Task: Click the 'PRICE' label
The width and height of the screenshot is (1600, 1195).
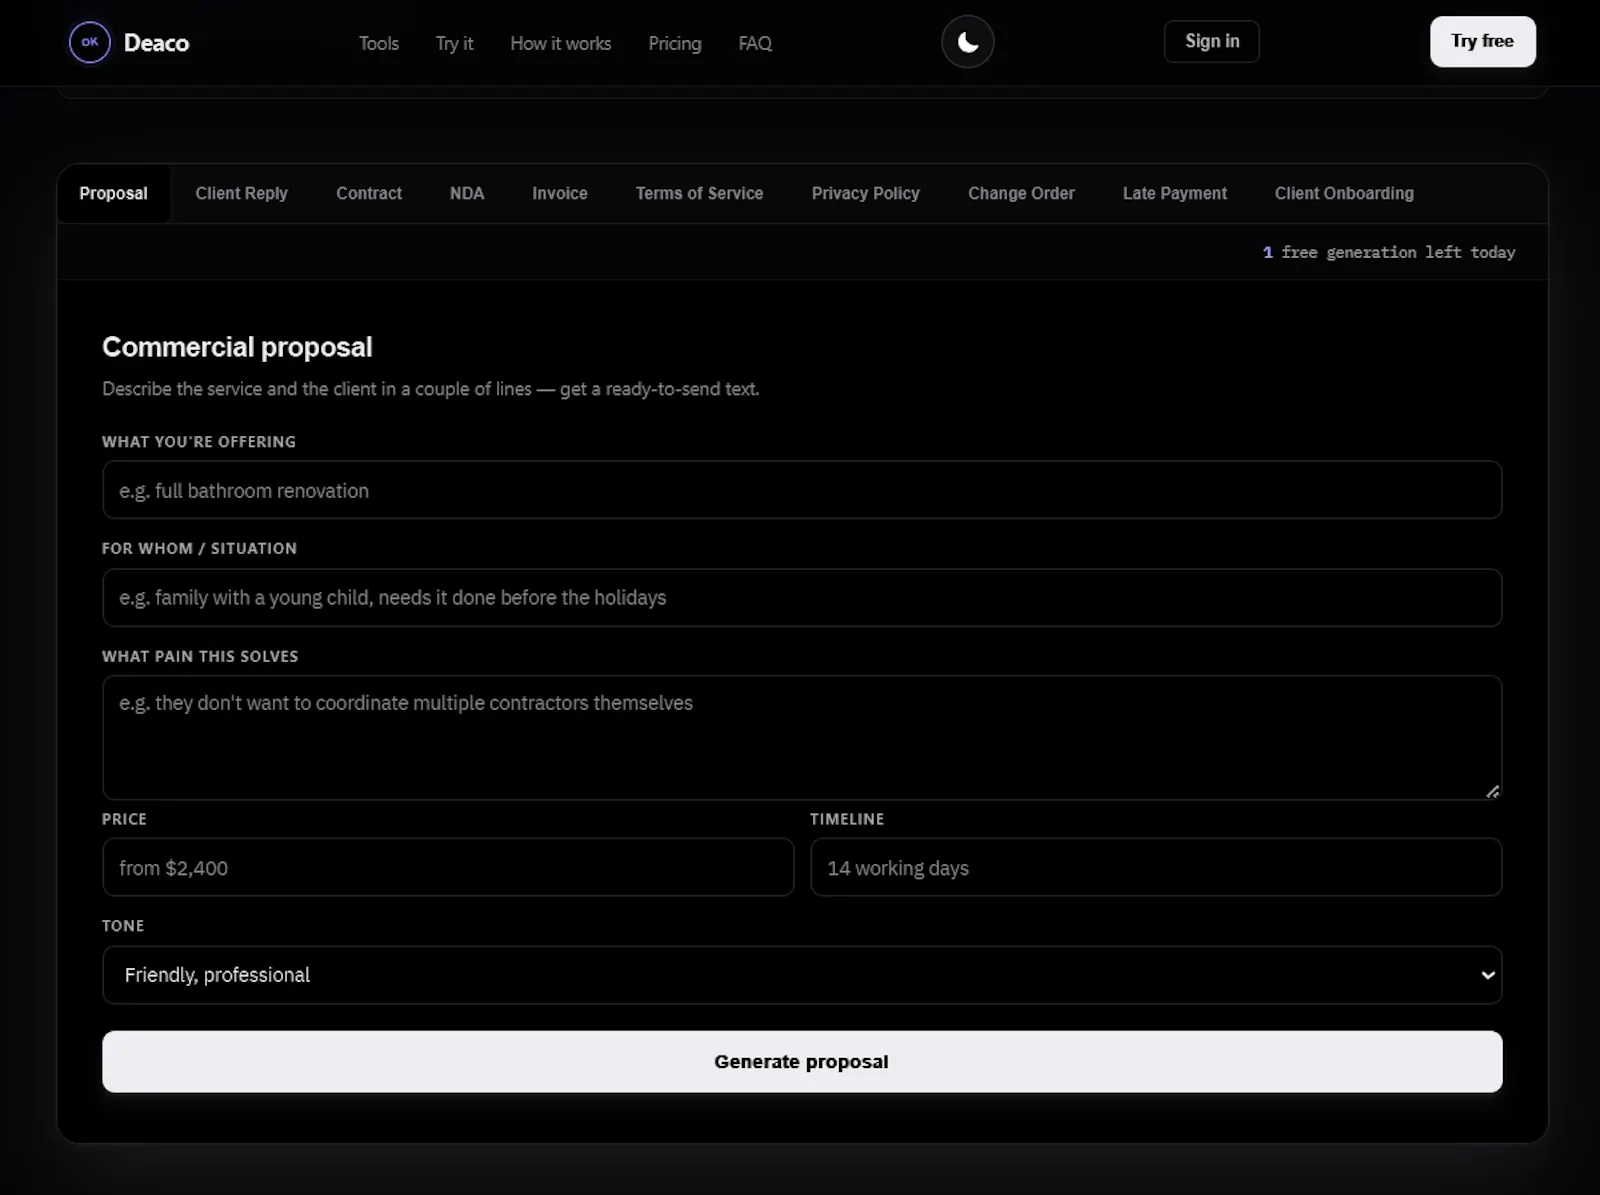Action: pyautogui.click(x=124, y=819)
